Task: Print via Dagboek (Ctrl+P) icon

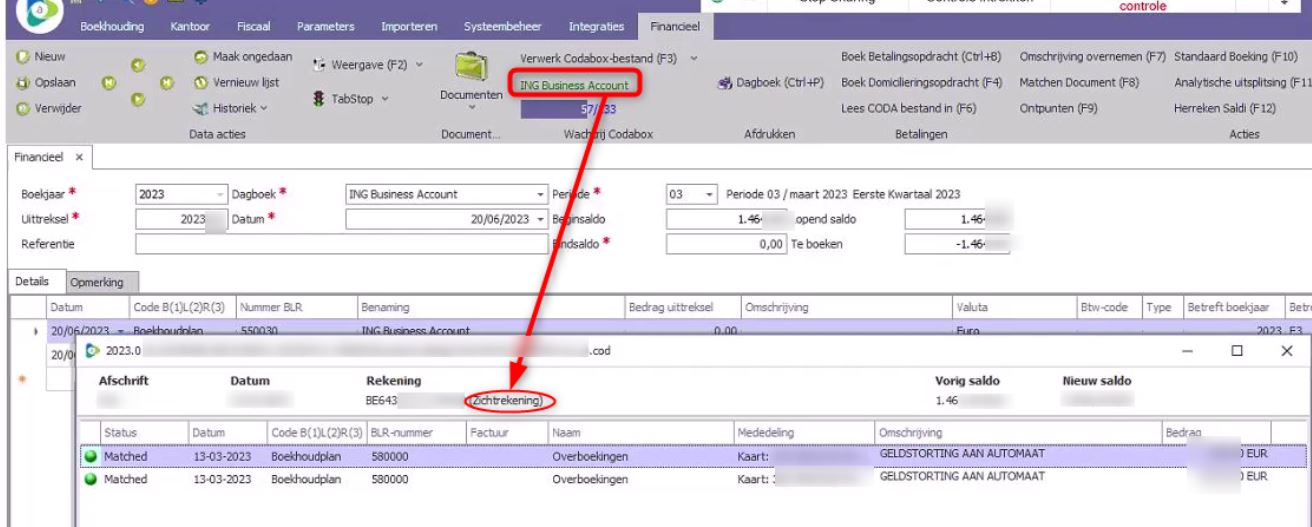Action: click(x=726, y=82)
